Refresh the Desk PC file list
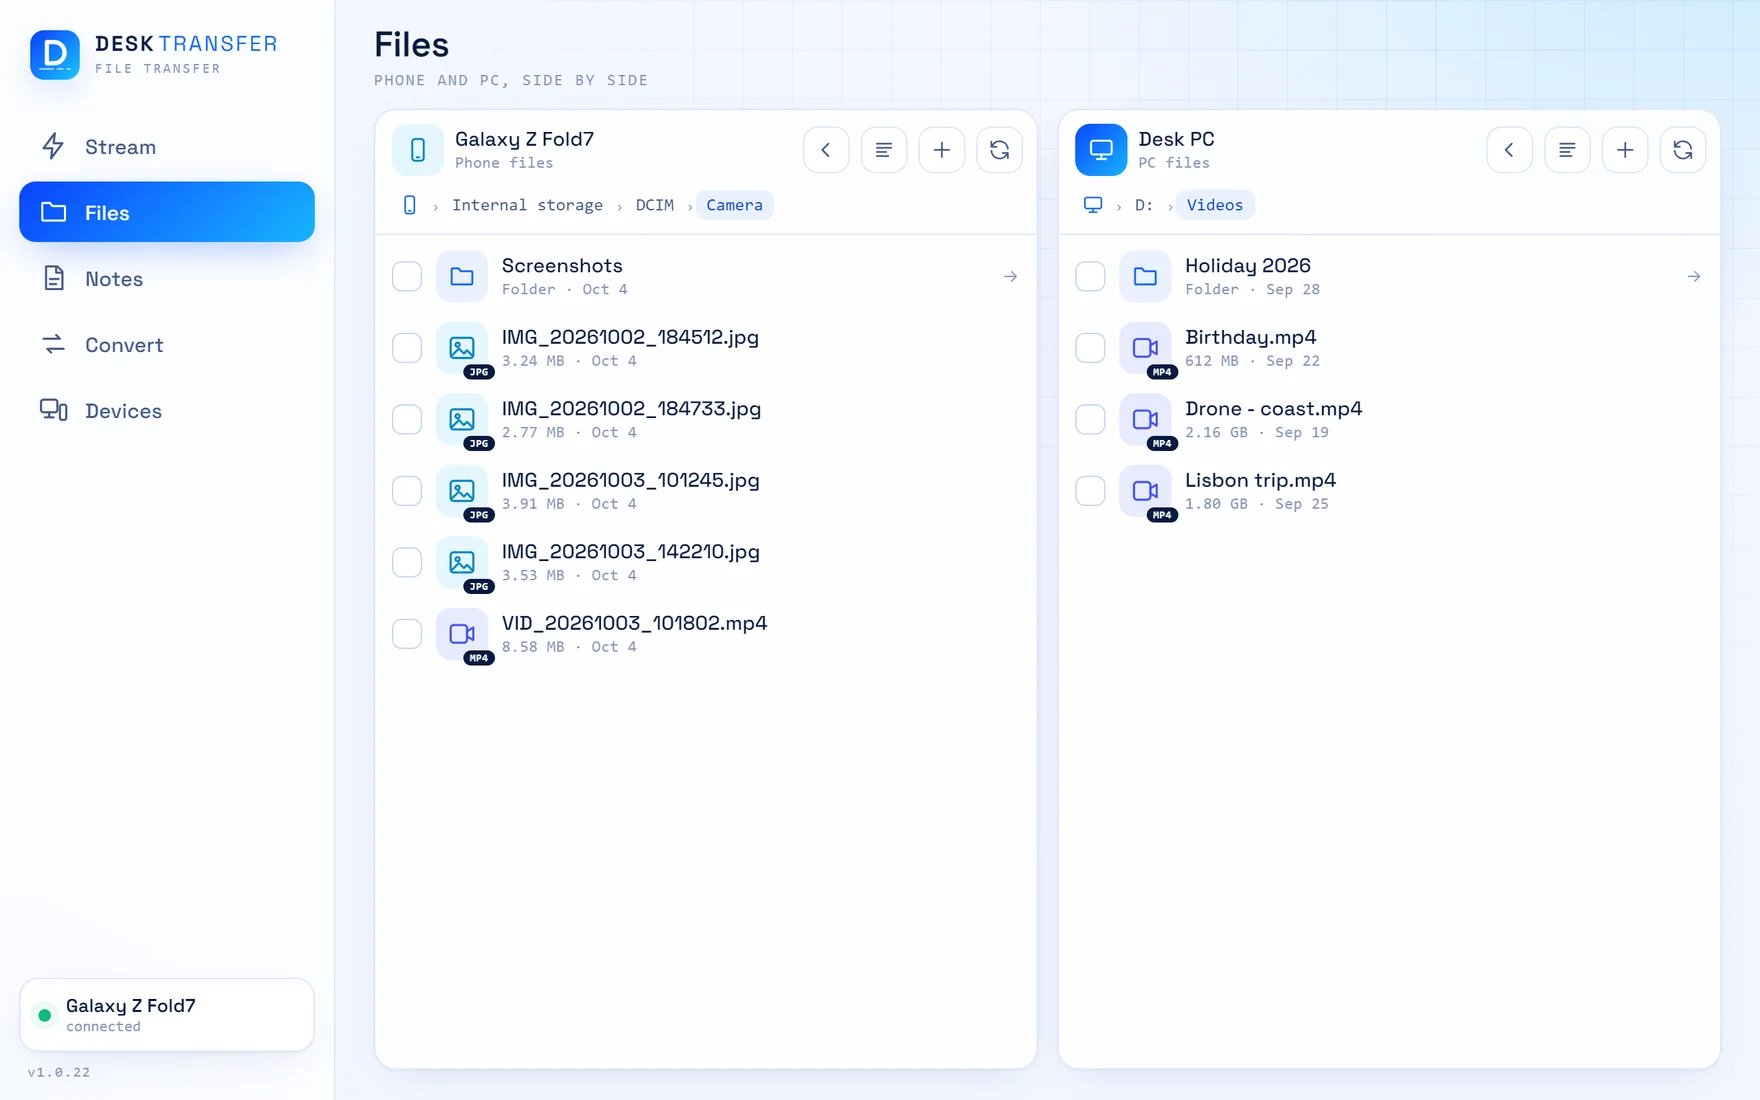Viewport: 1760px width, 1100px height. click(x=1683, y=150)
